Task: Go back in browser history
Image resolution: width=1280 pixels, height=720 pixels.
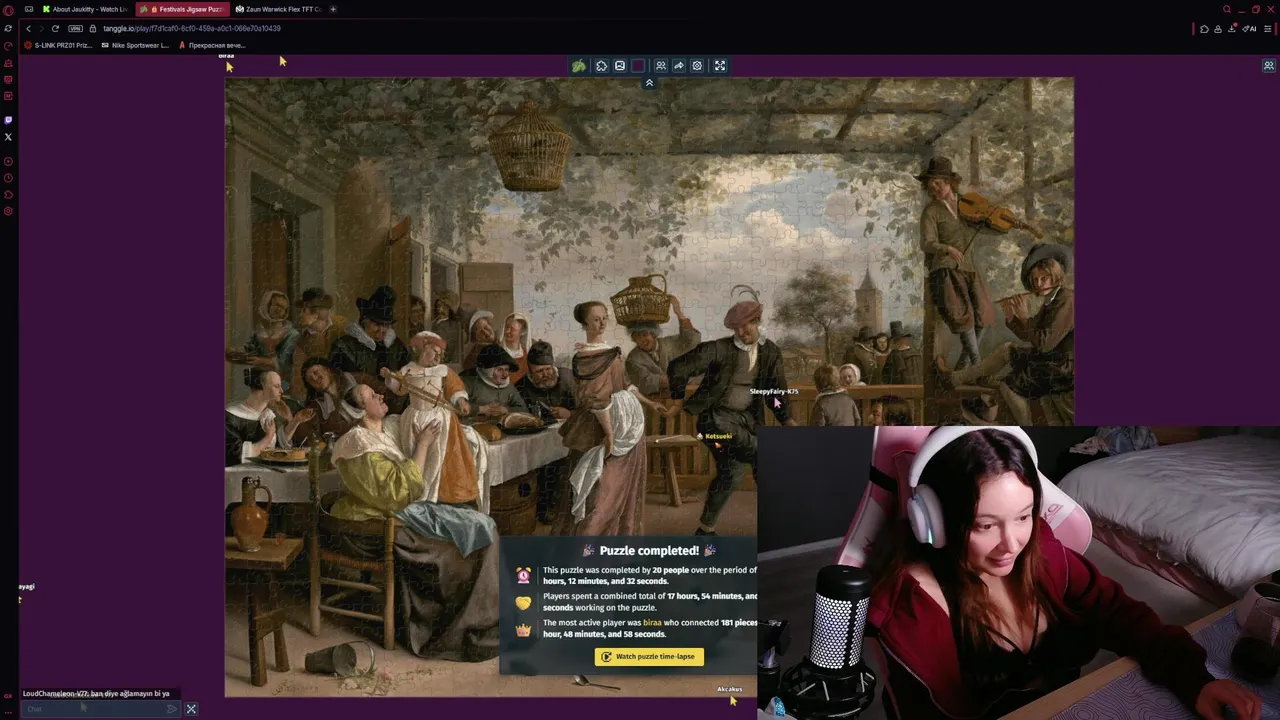Action: [28, 29]
